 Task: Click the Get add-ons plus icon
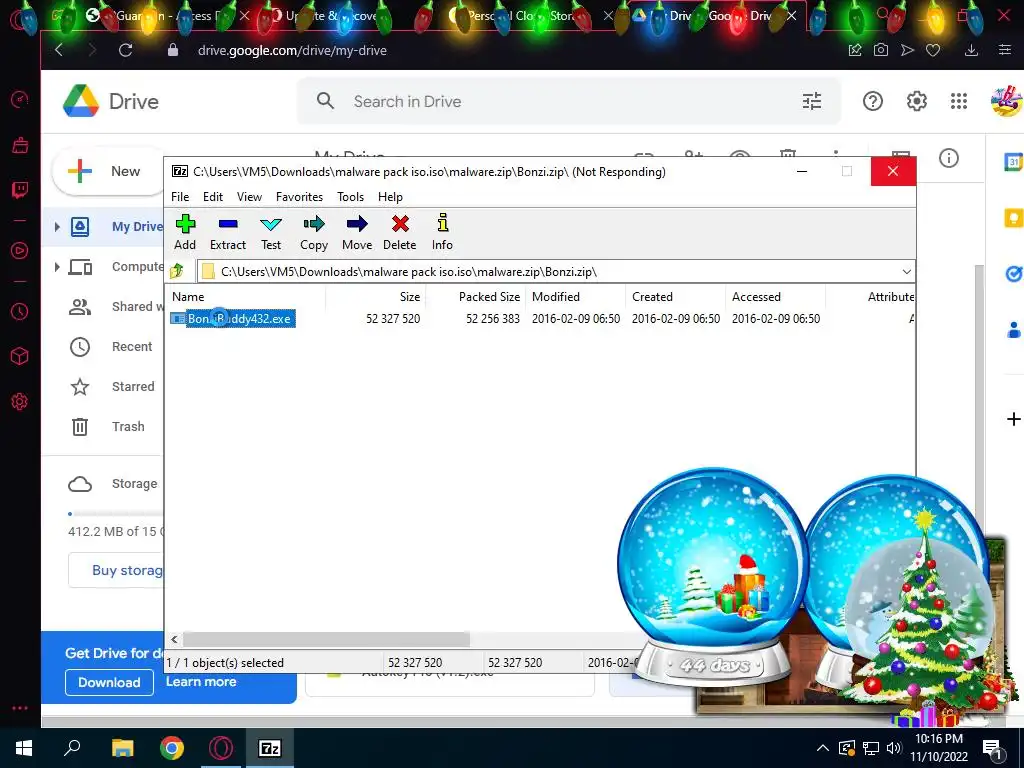click(1013, 419)
